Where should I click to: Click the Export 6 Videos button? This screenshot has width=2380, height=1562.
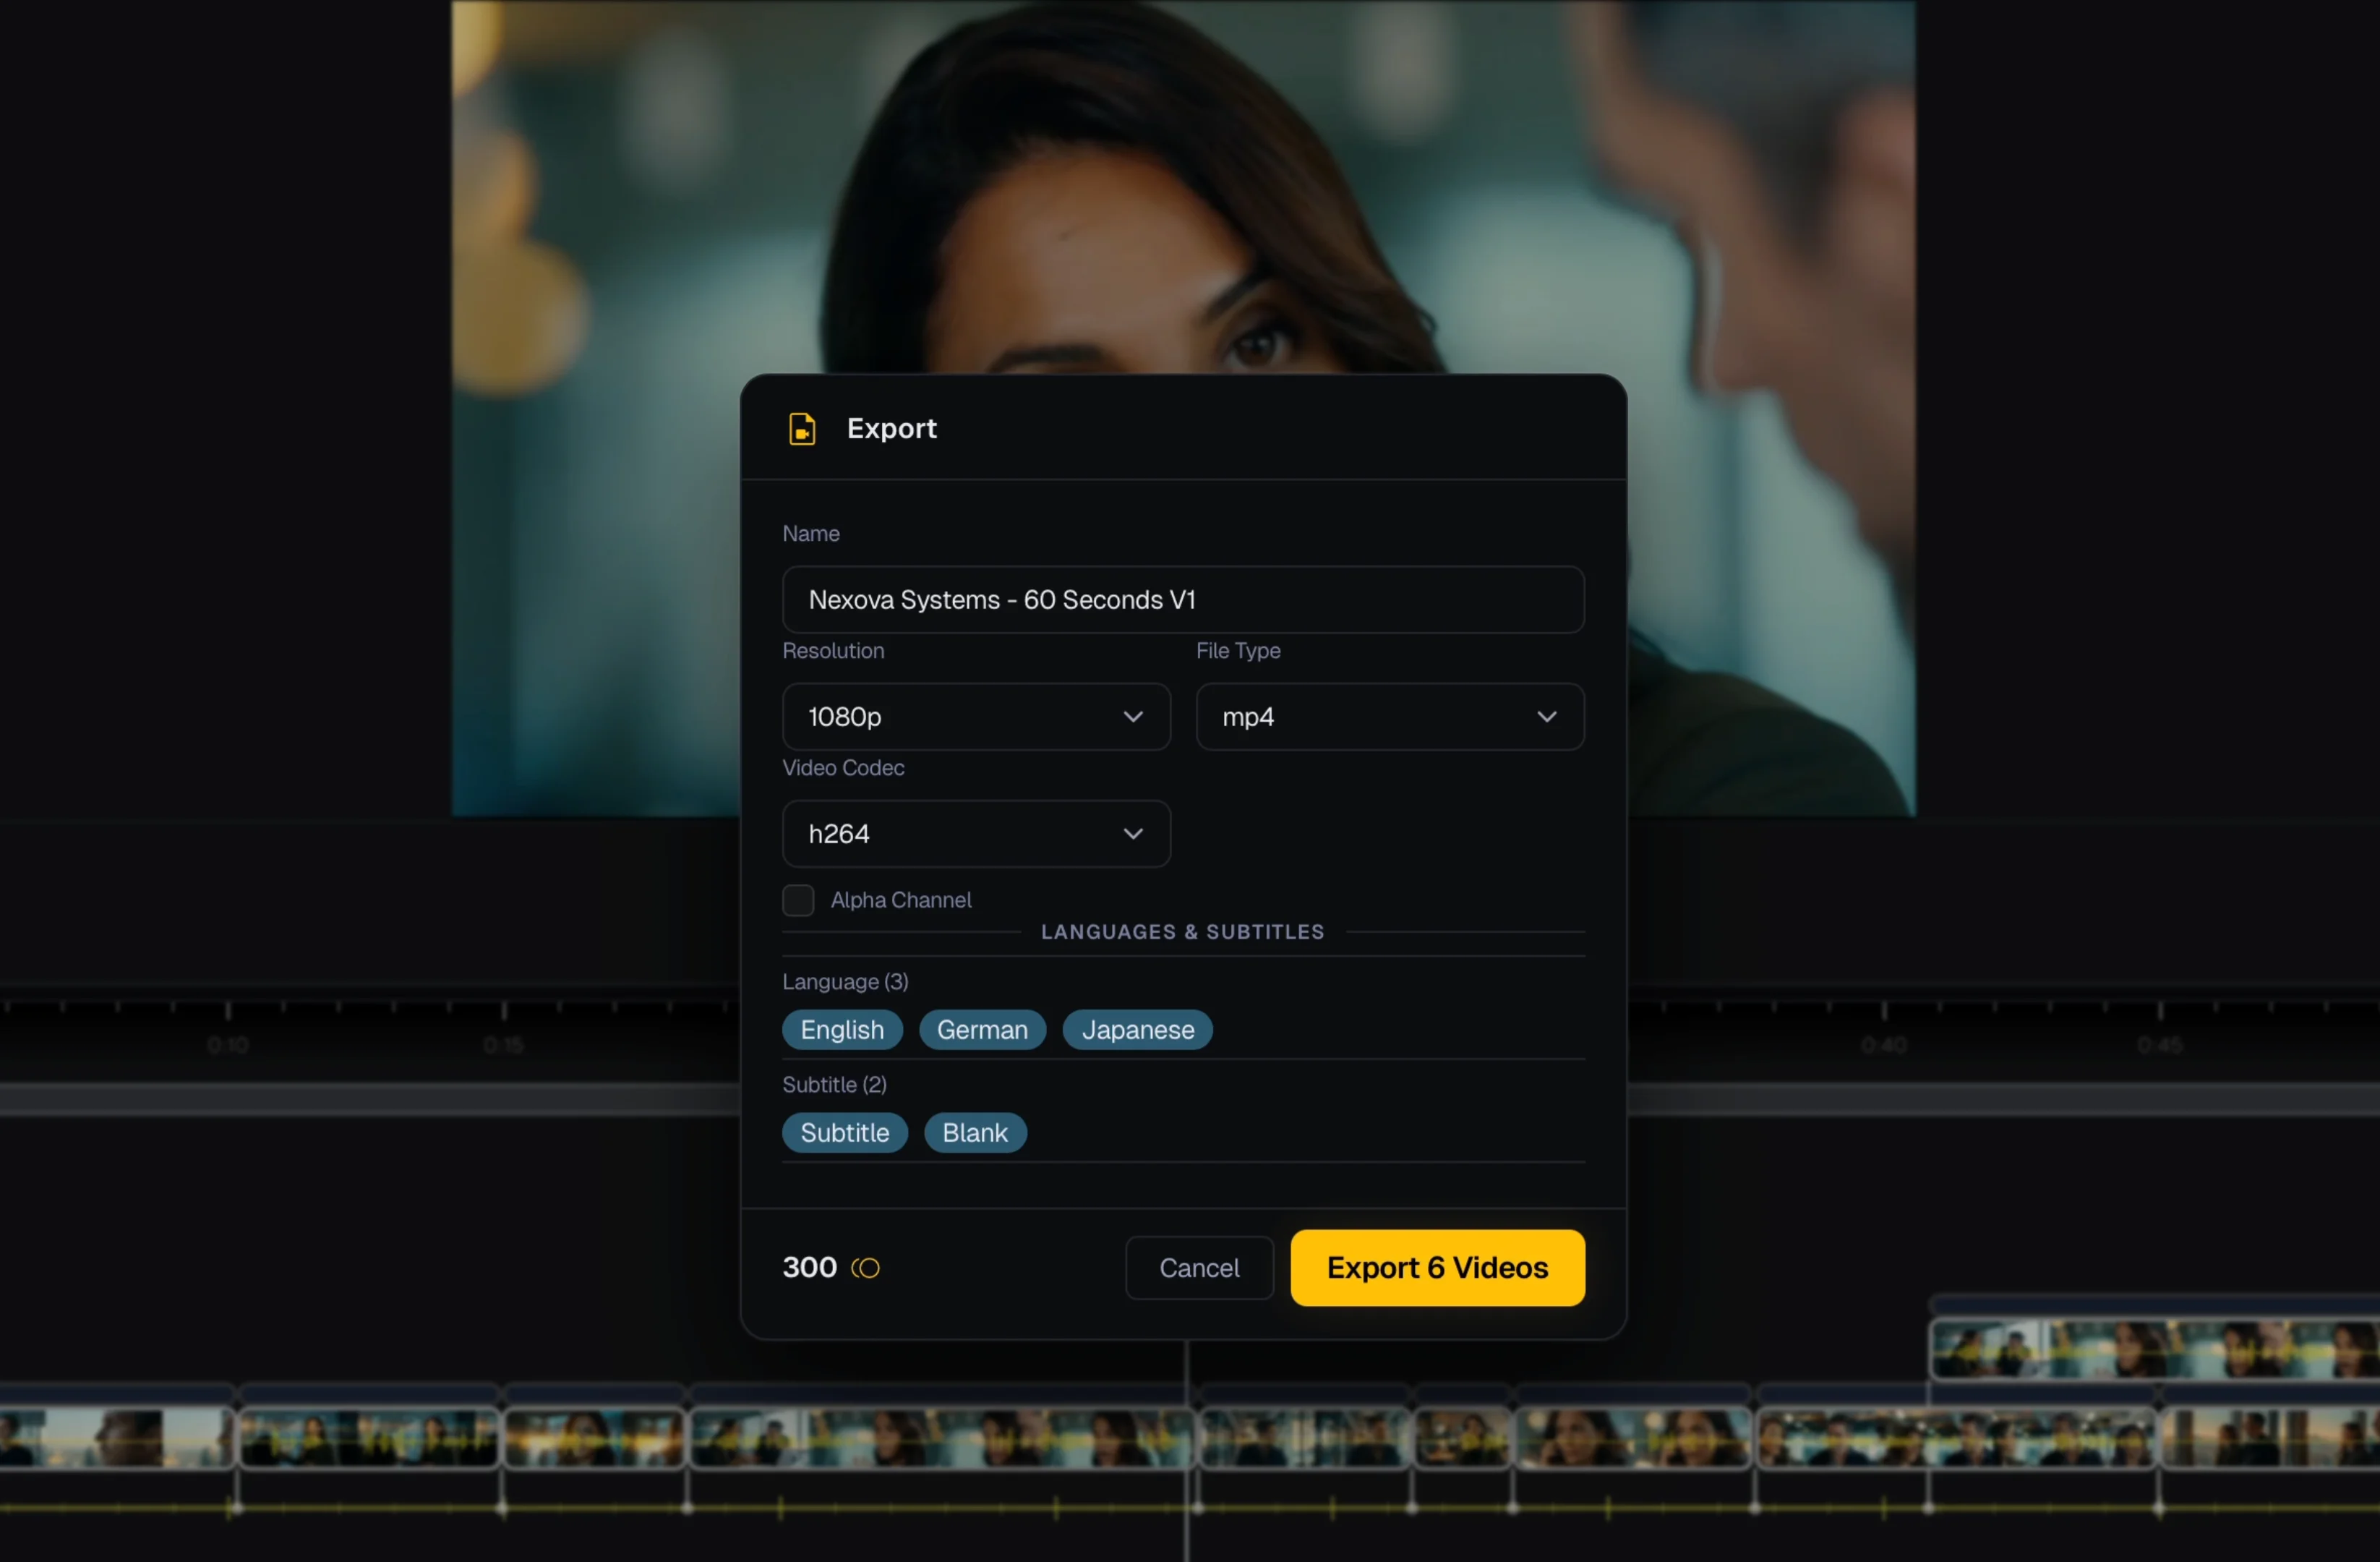point(1437,1267)
